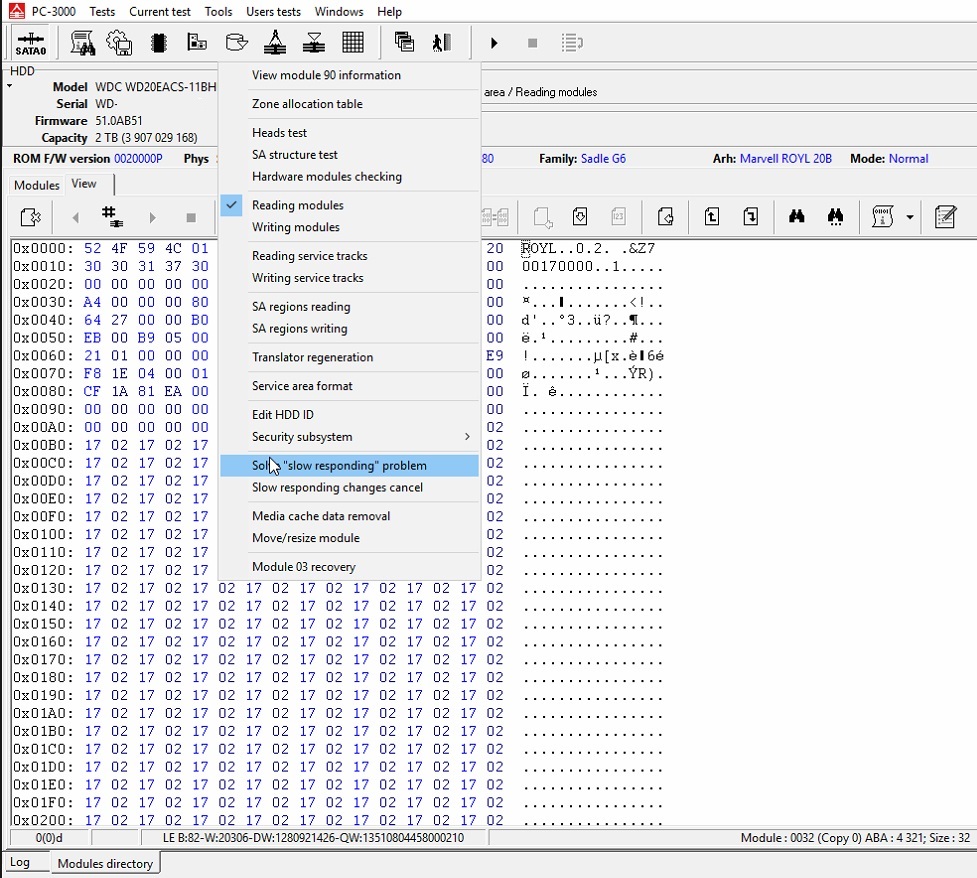Click the disk cylinder with arrow icon

pyautogui.click(x=236, y=43)
